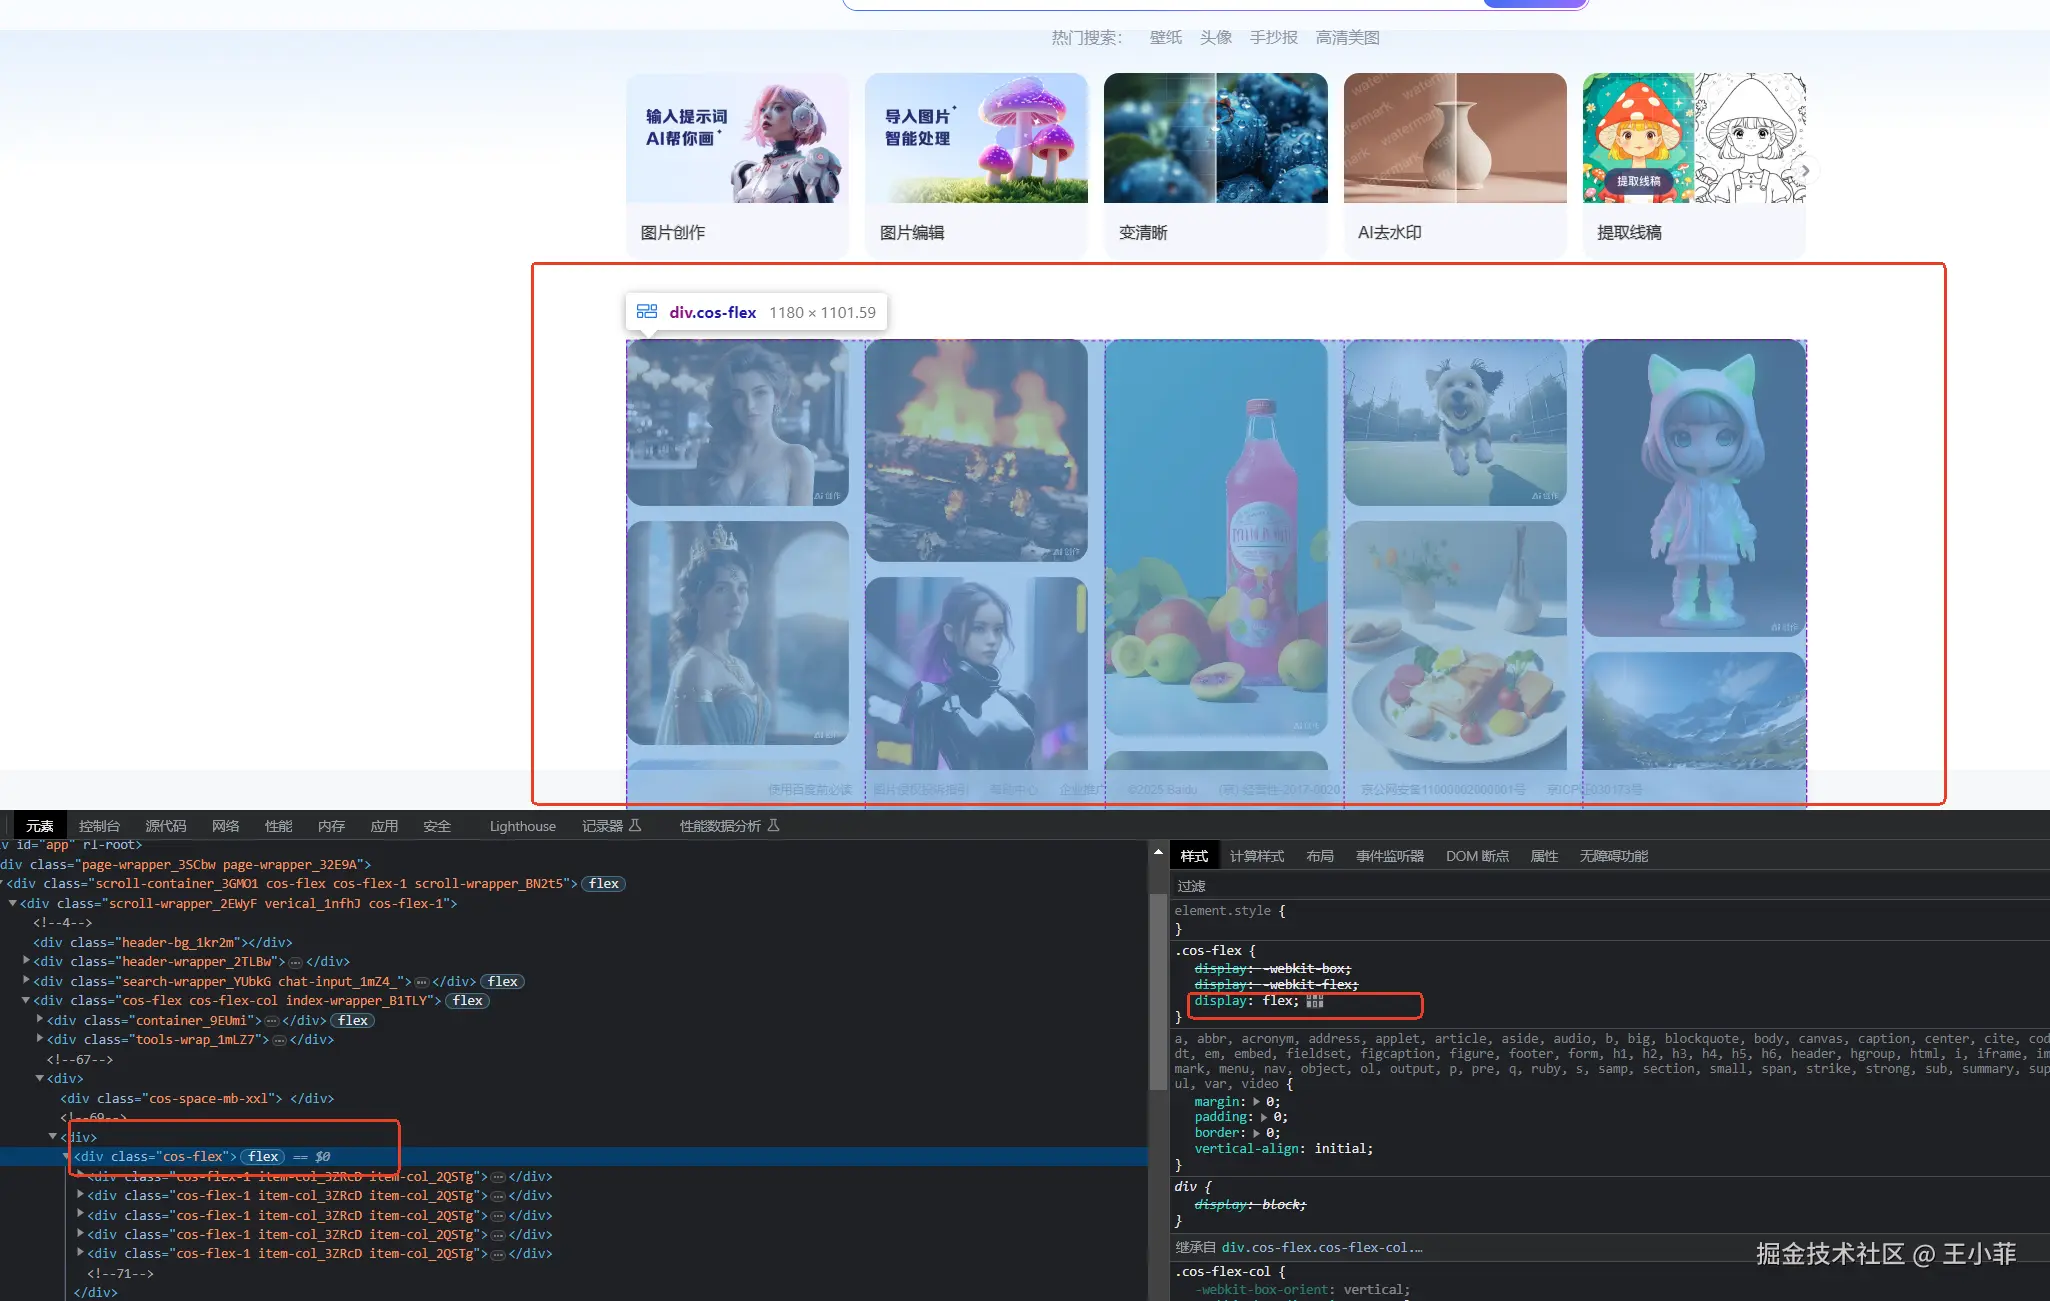Click ellipsis badge on header-wrapper_2TLBw node
The width and height of the screenshot is (2050, 1301).
[x=295, y=962]
